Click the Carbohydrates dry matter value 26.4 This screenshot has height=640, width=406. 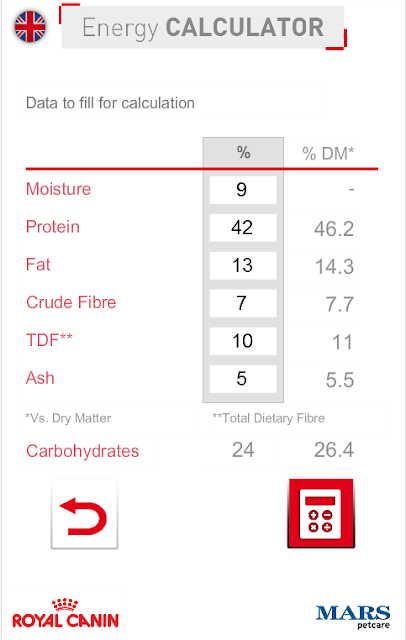(x=334, y=450)
